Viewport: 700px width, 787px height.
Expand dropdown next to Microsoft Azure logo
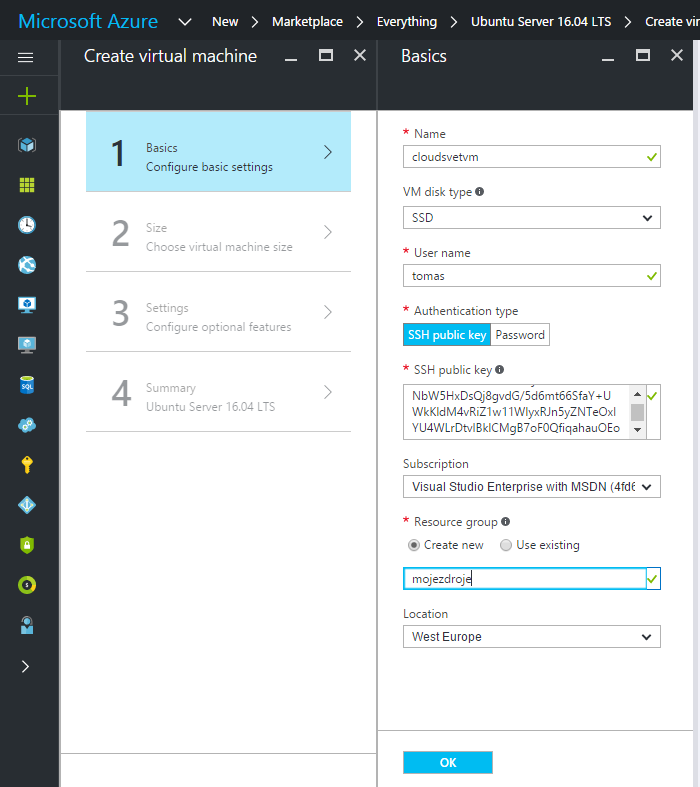(185, 22)
